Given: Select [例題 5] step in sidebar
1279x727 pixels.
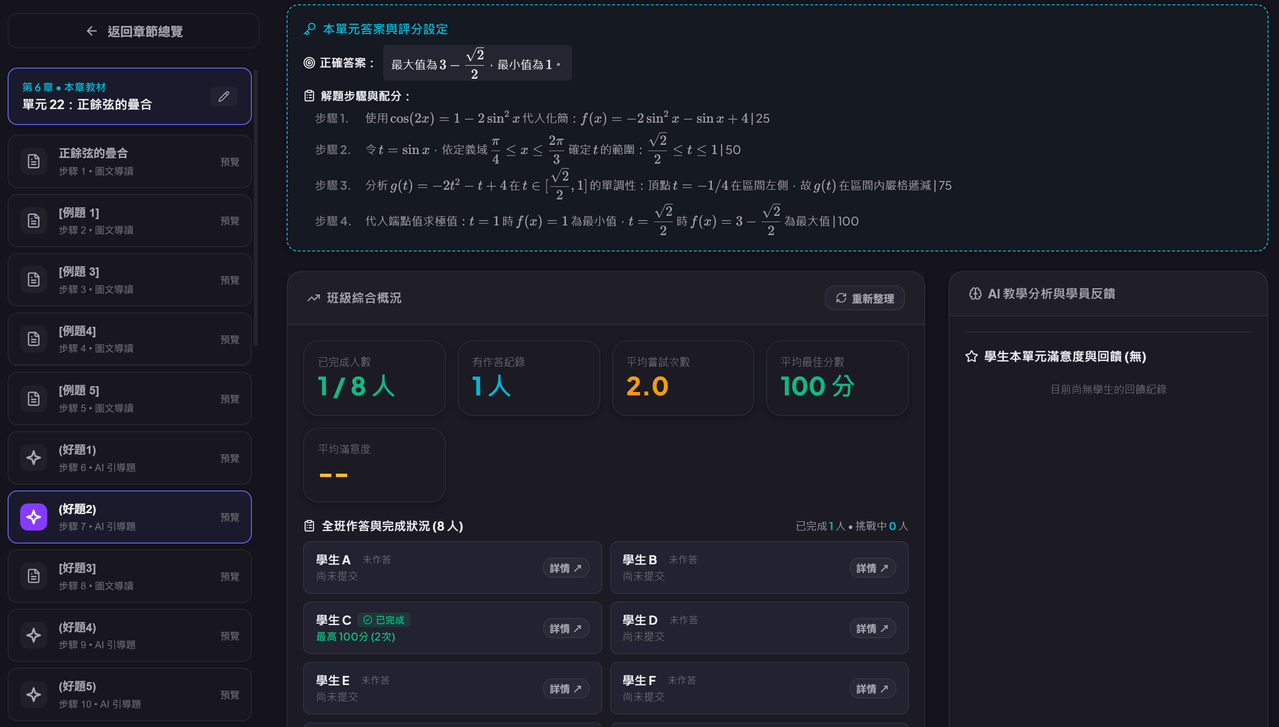Looking at the screenshot, I should [x=130, y=399].
